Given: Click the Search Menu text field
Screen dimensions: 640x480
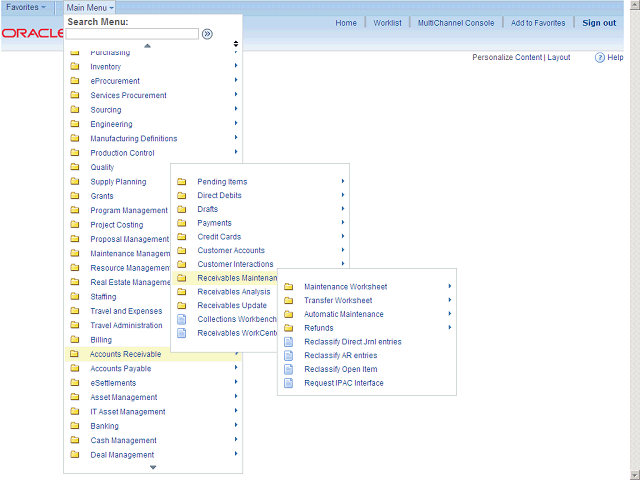Looking at the screenshot, I should click(132, 33).
